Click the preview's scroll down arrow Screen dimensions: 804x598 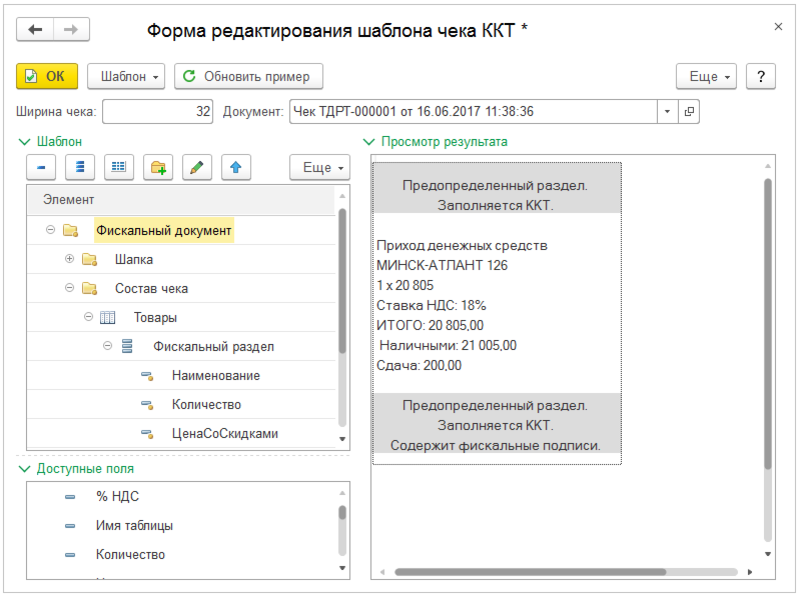click(768, 554)
